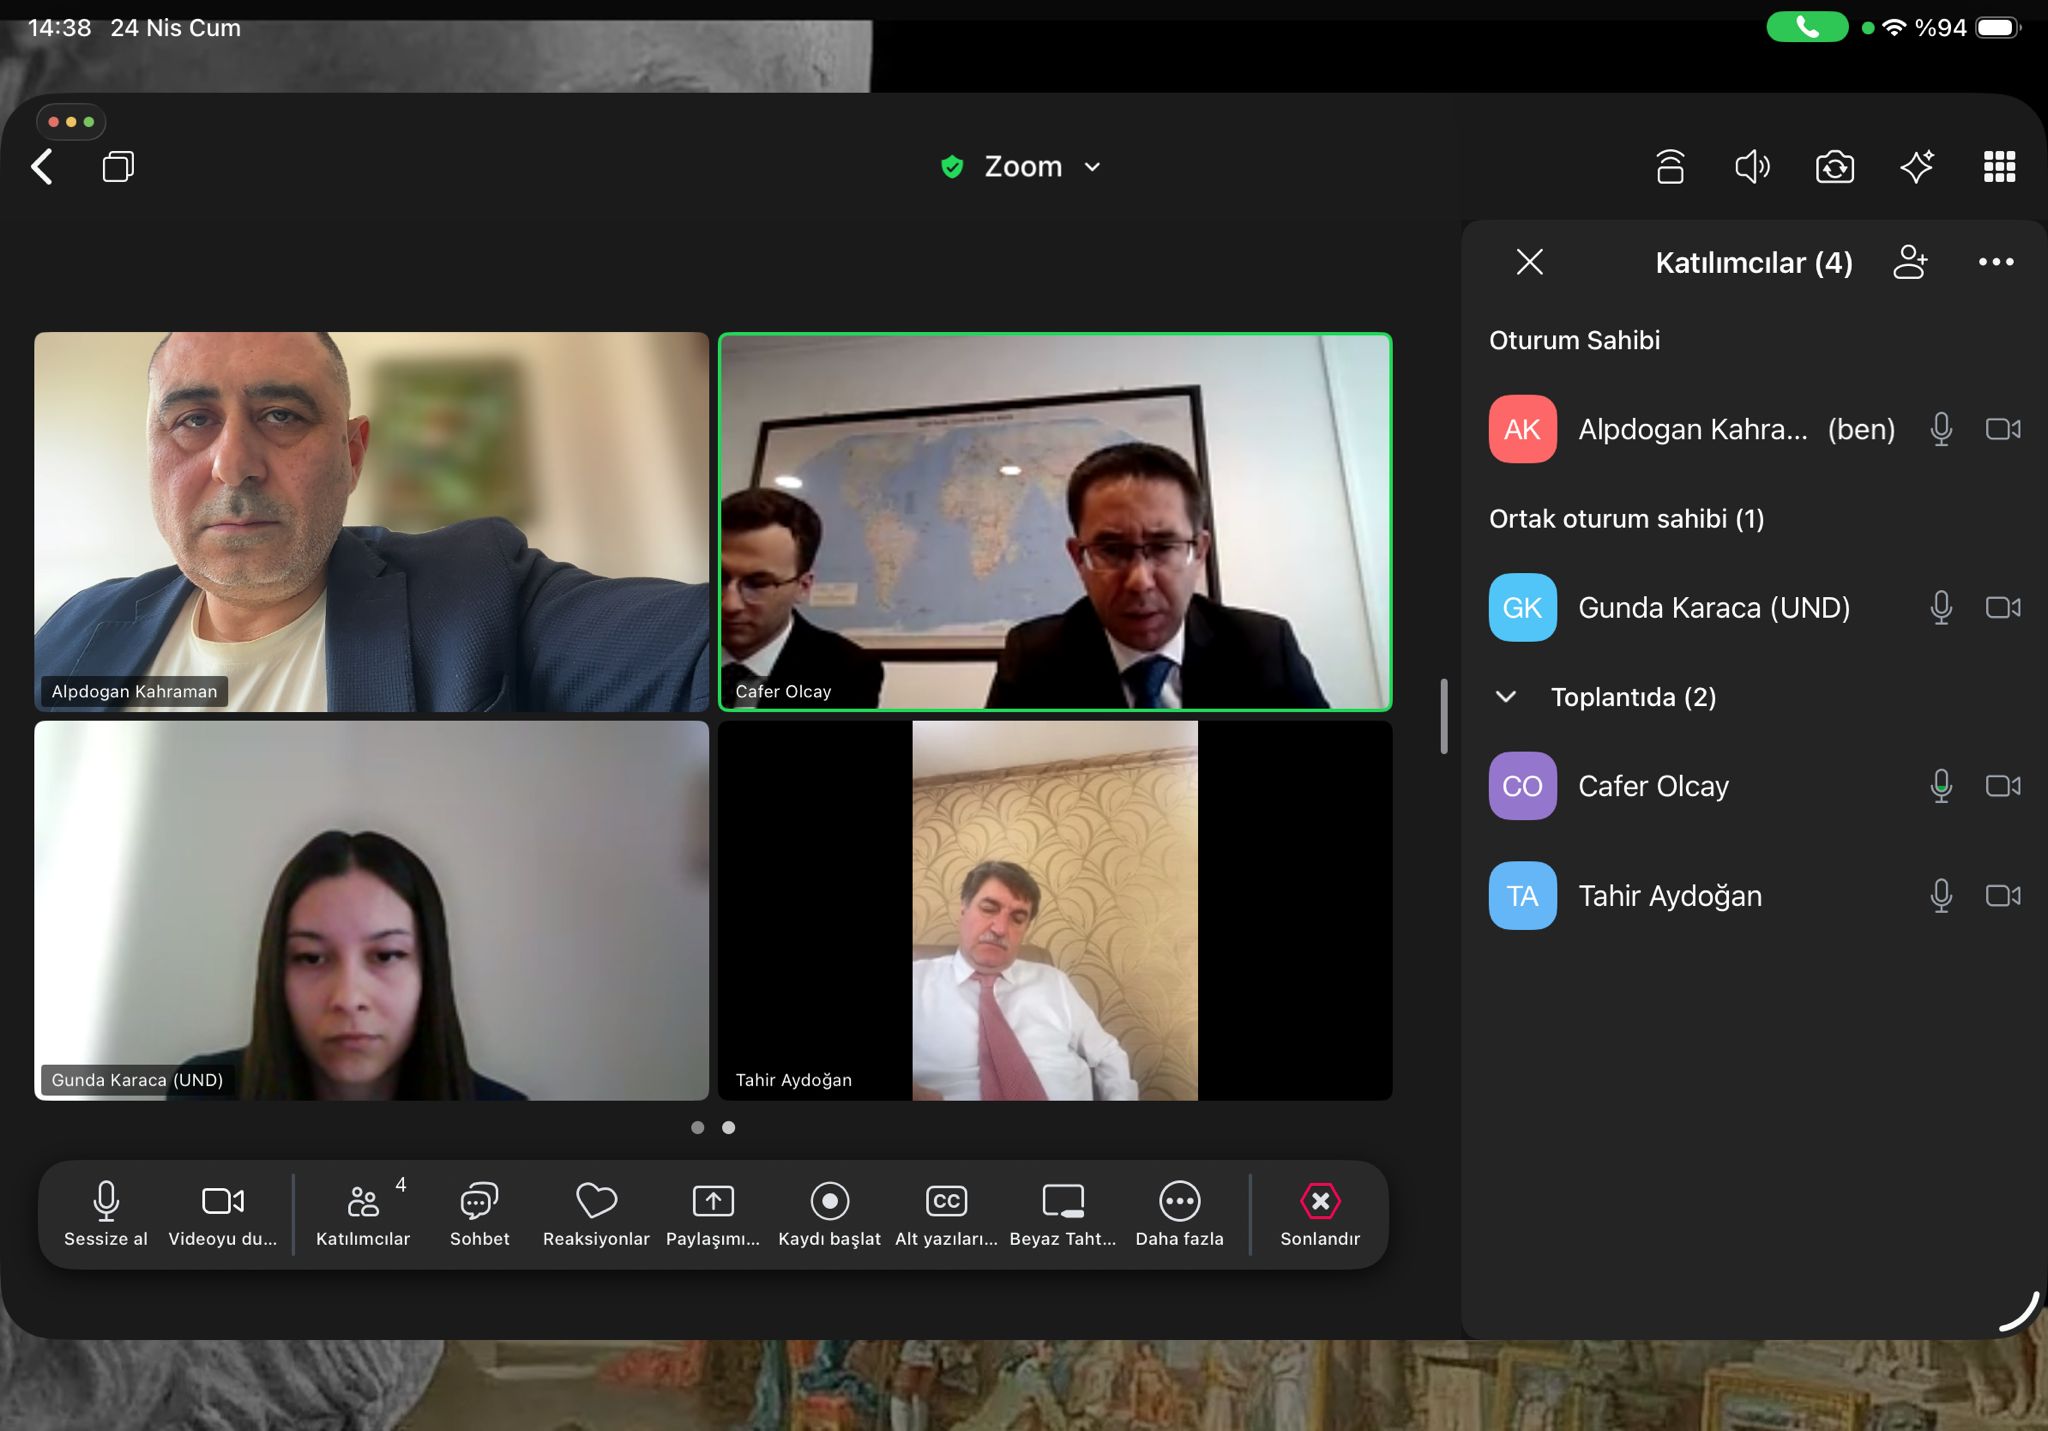Open the apps grid icon

(x=1999, y=166)
